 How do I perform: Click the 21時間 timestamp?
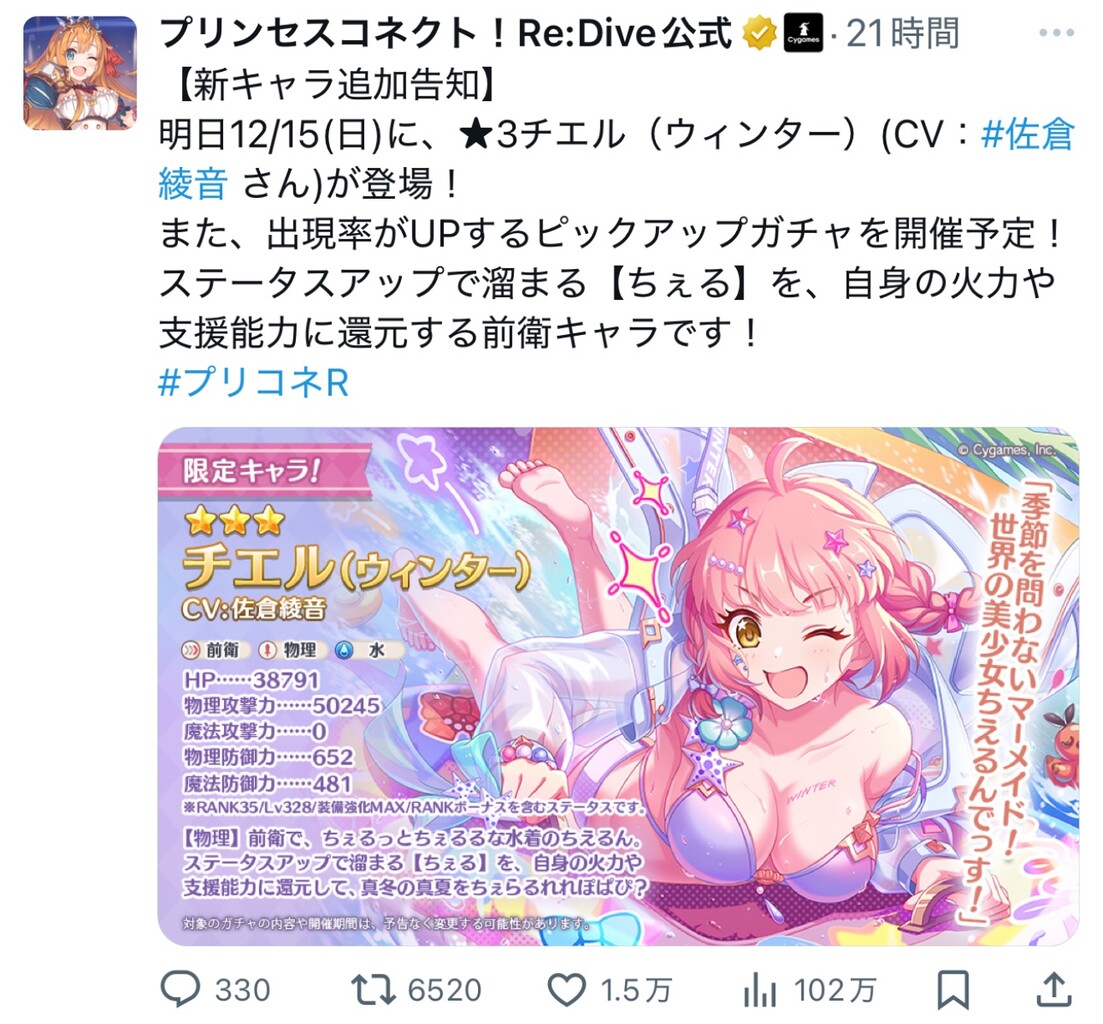point(903,33)
